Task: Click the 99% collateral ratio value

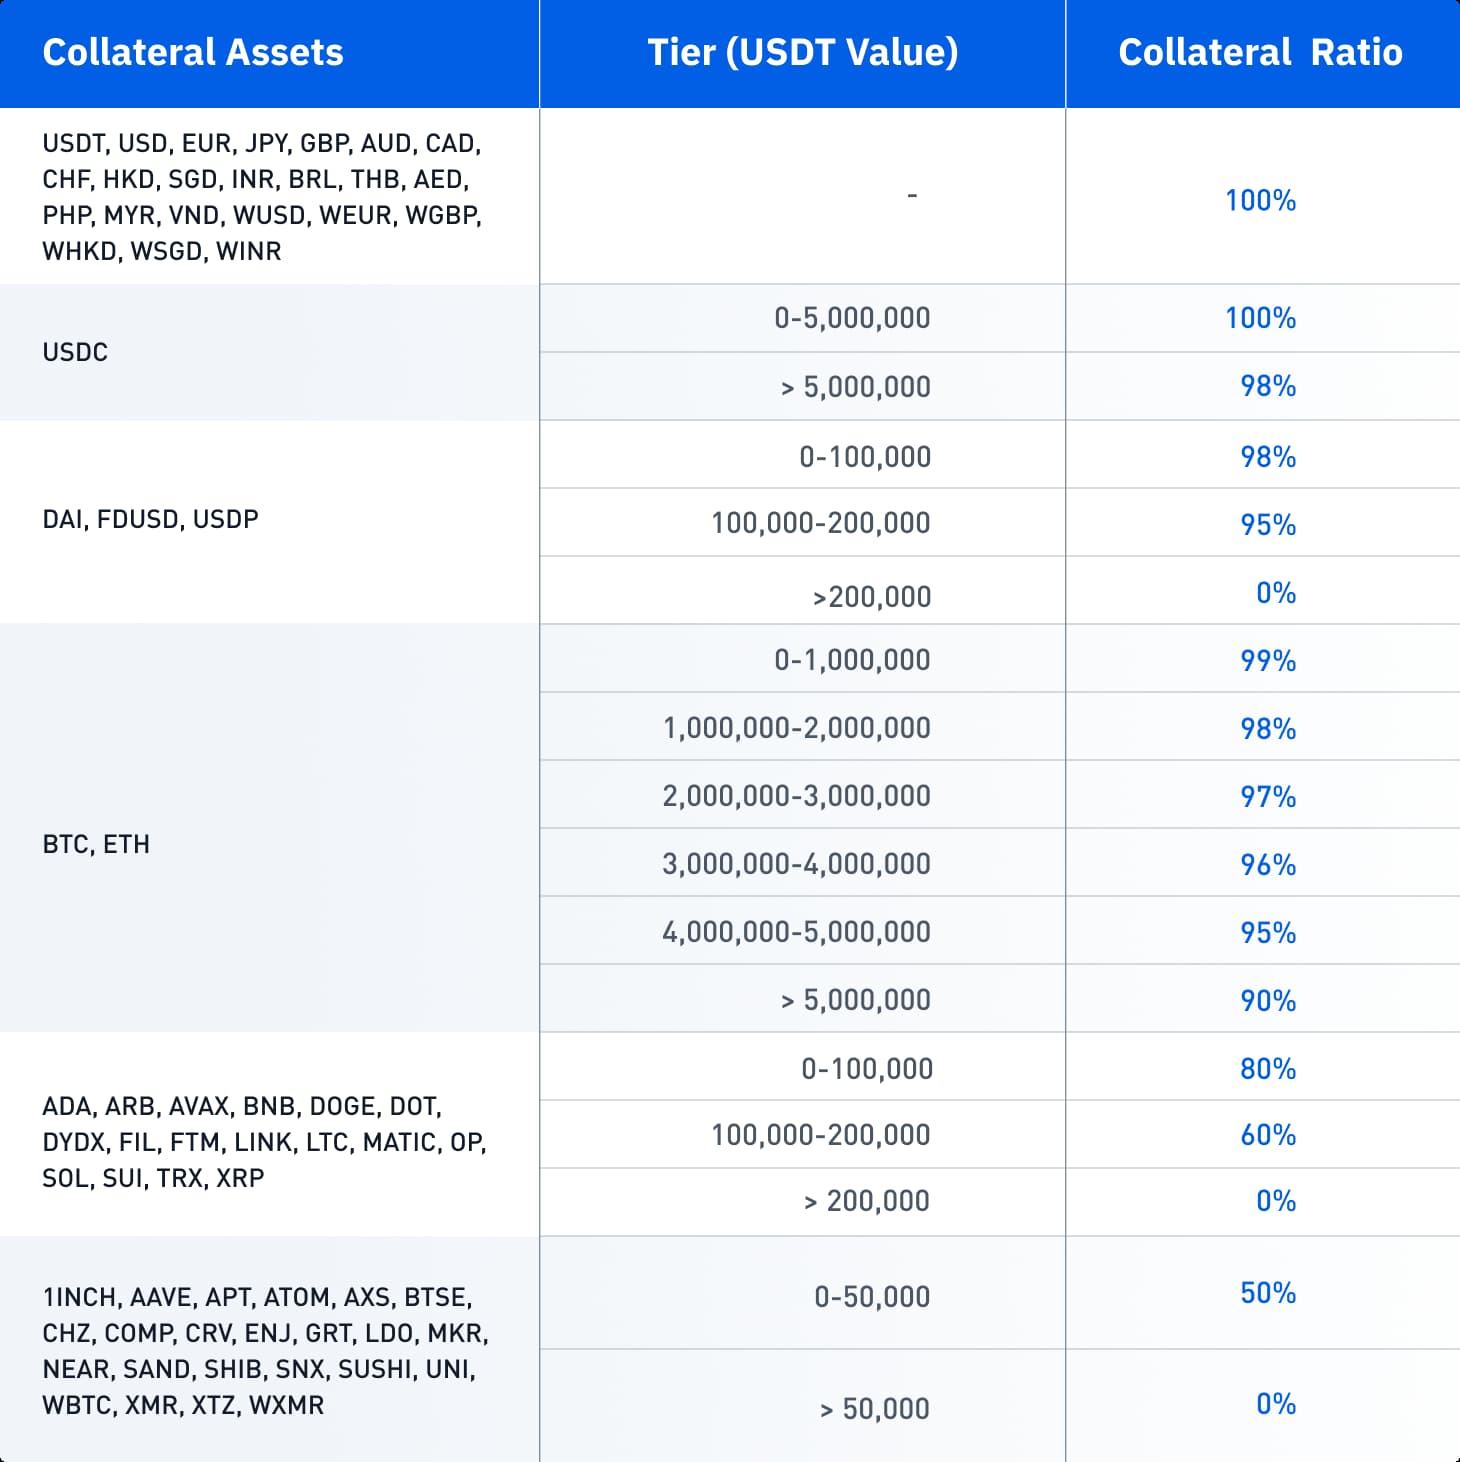Action: (1268, 660)
